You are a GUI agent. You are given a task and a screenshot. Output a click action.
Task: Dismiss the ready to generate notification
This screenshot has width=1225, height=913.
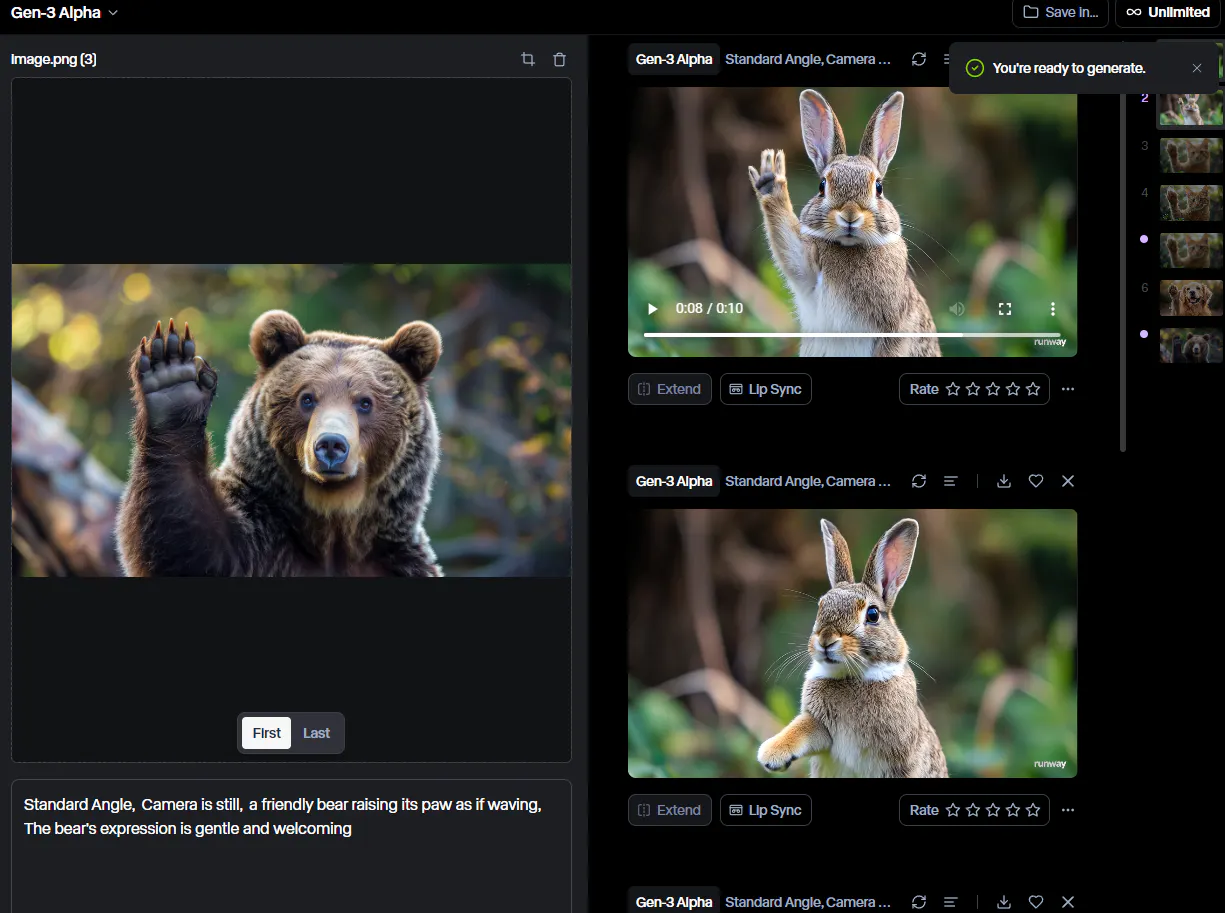tap(1197, 68)
